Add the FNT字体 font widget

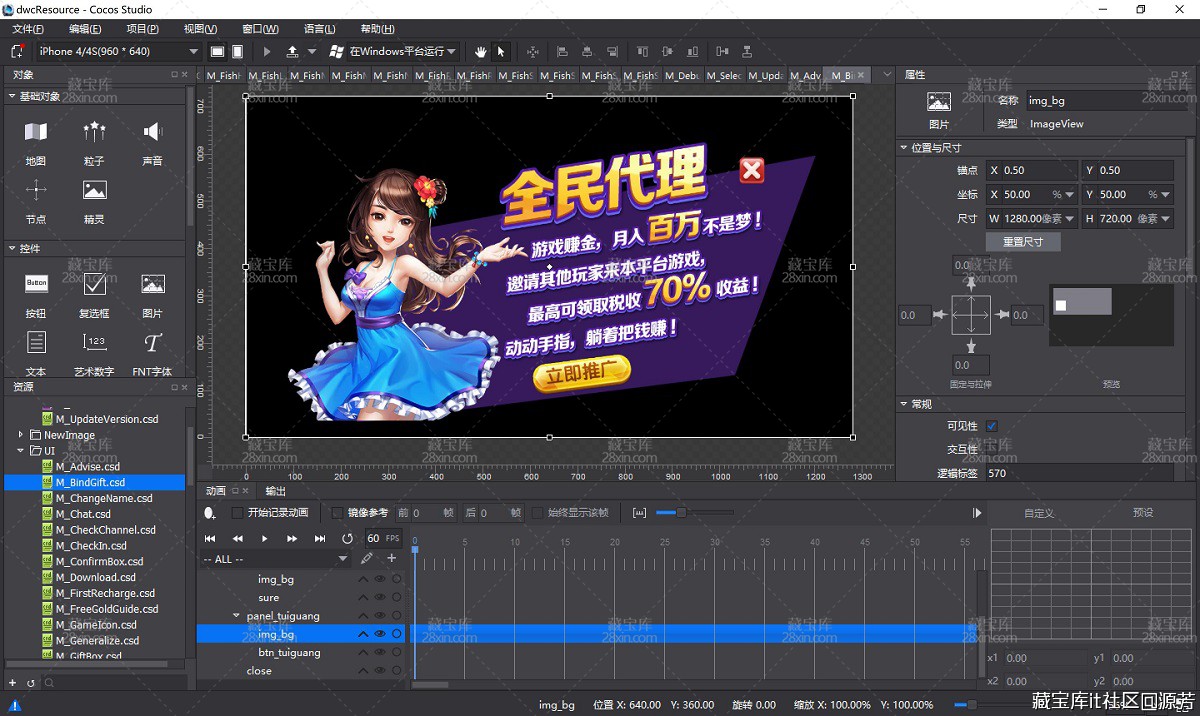point(152,353)
